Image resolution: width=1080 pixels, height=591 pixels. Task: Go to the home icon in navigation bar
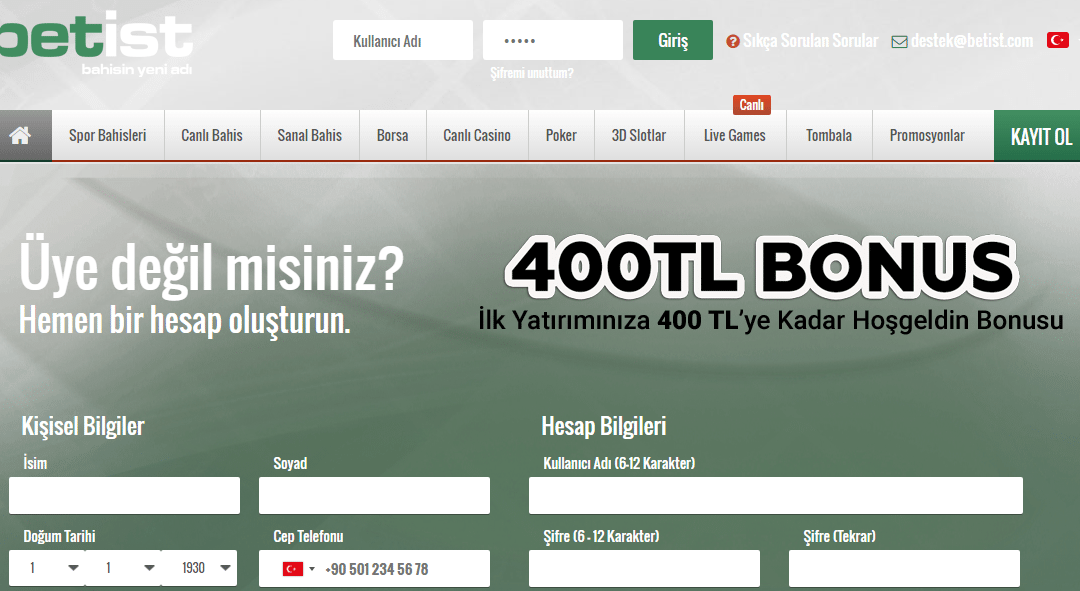click(20, 136)
